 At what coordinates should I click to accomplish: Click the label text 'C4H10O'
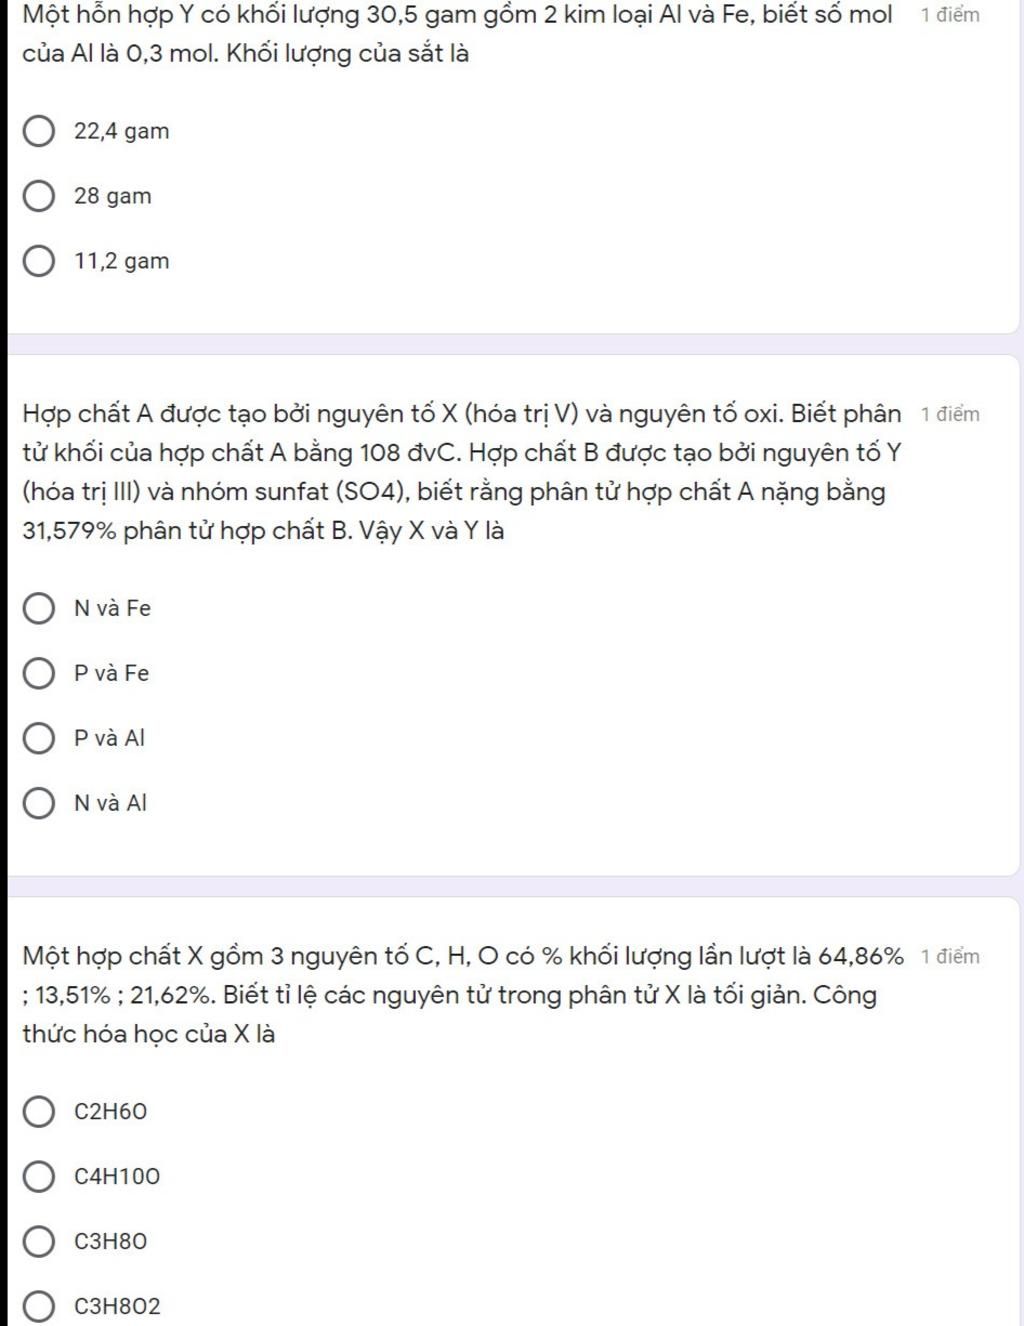pos(117,1176)
